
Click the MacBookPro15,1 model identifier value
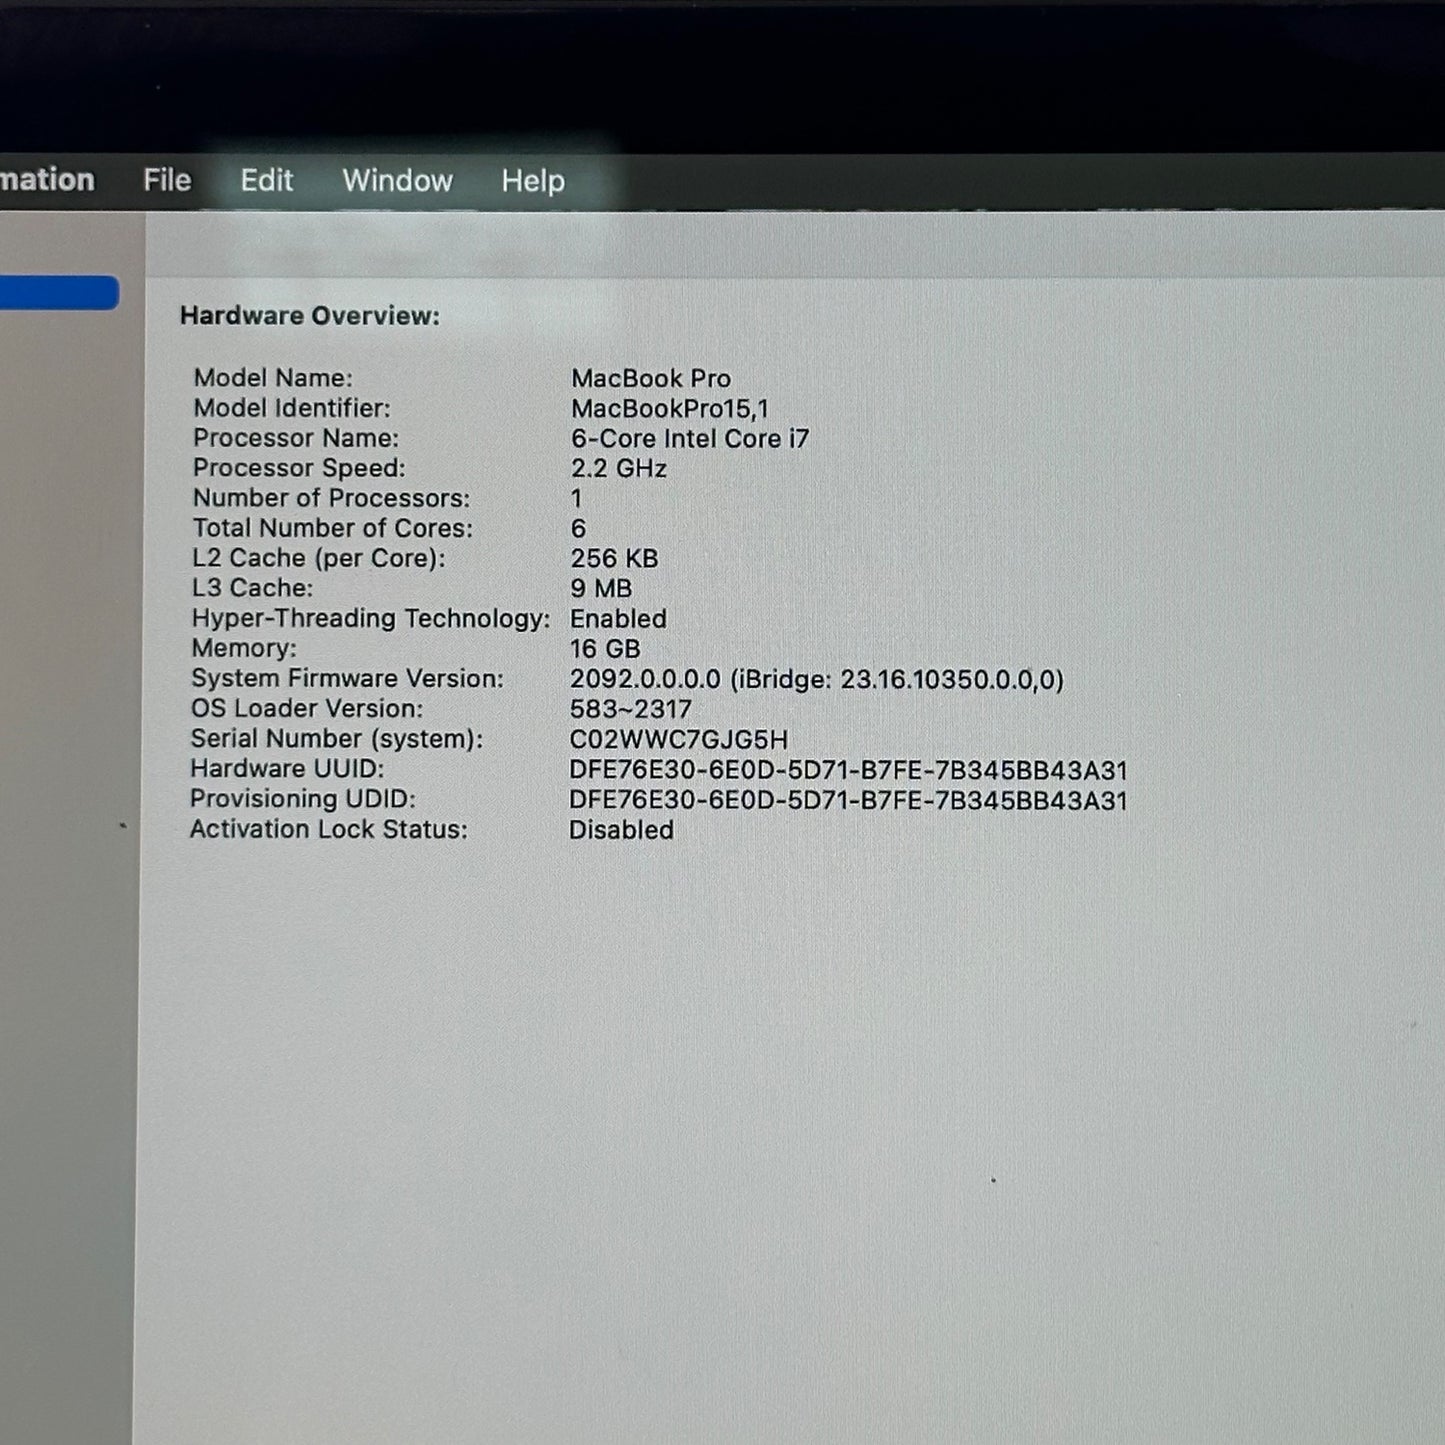tap(669, 409)
